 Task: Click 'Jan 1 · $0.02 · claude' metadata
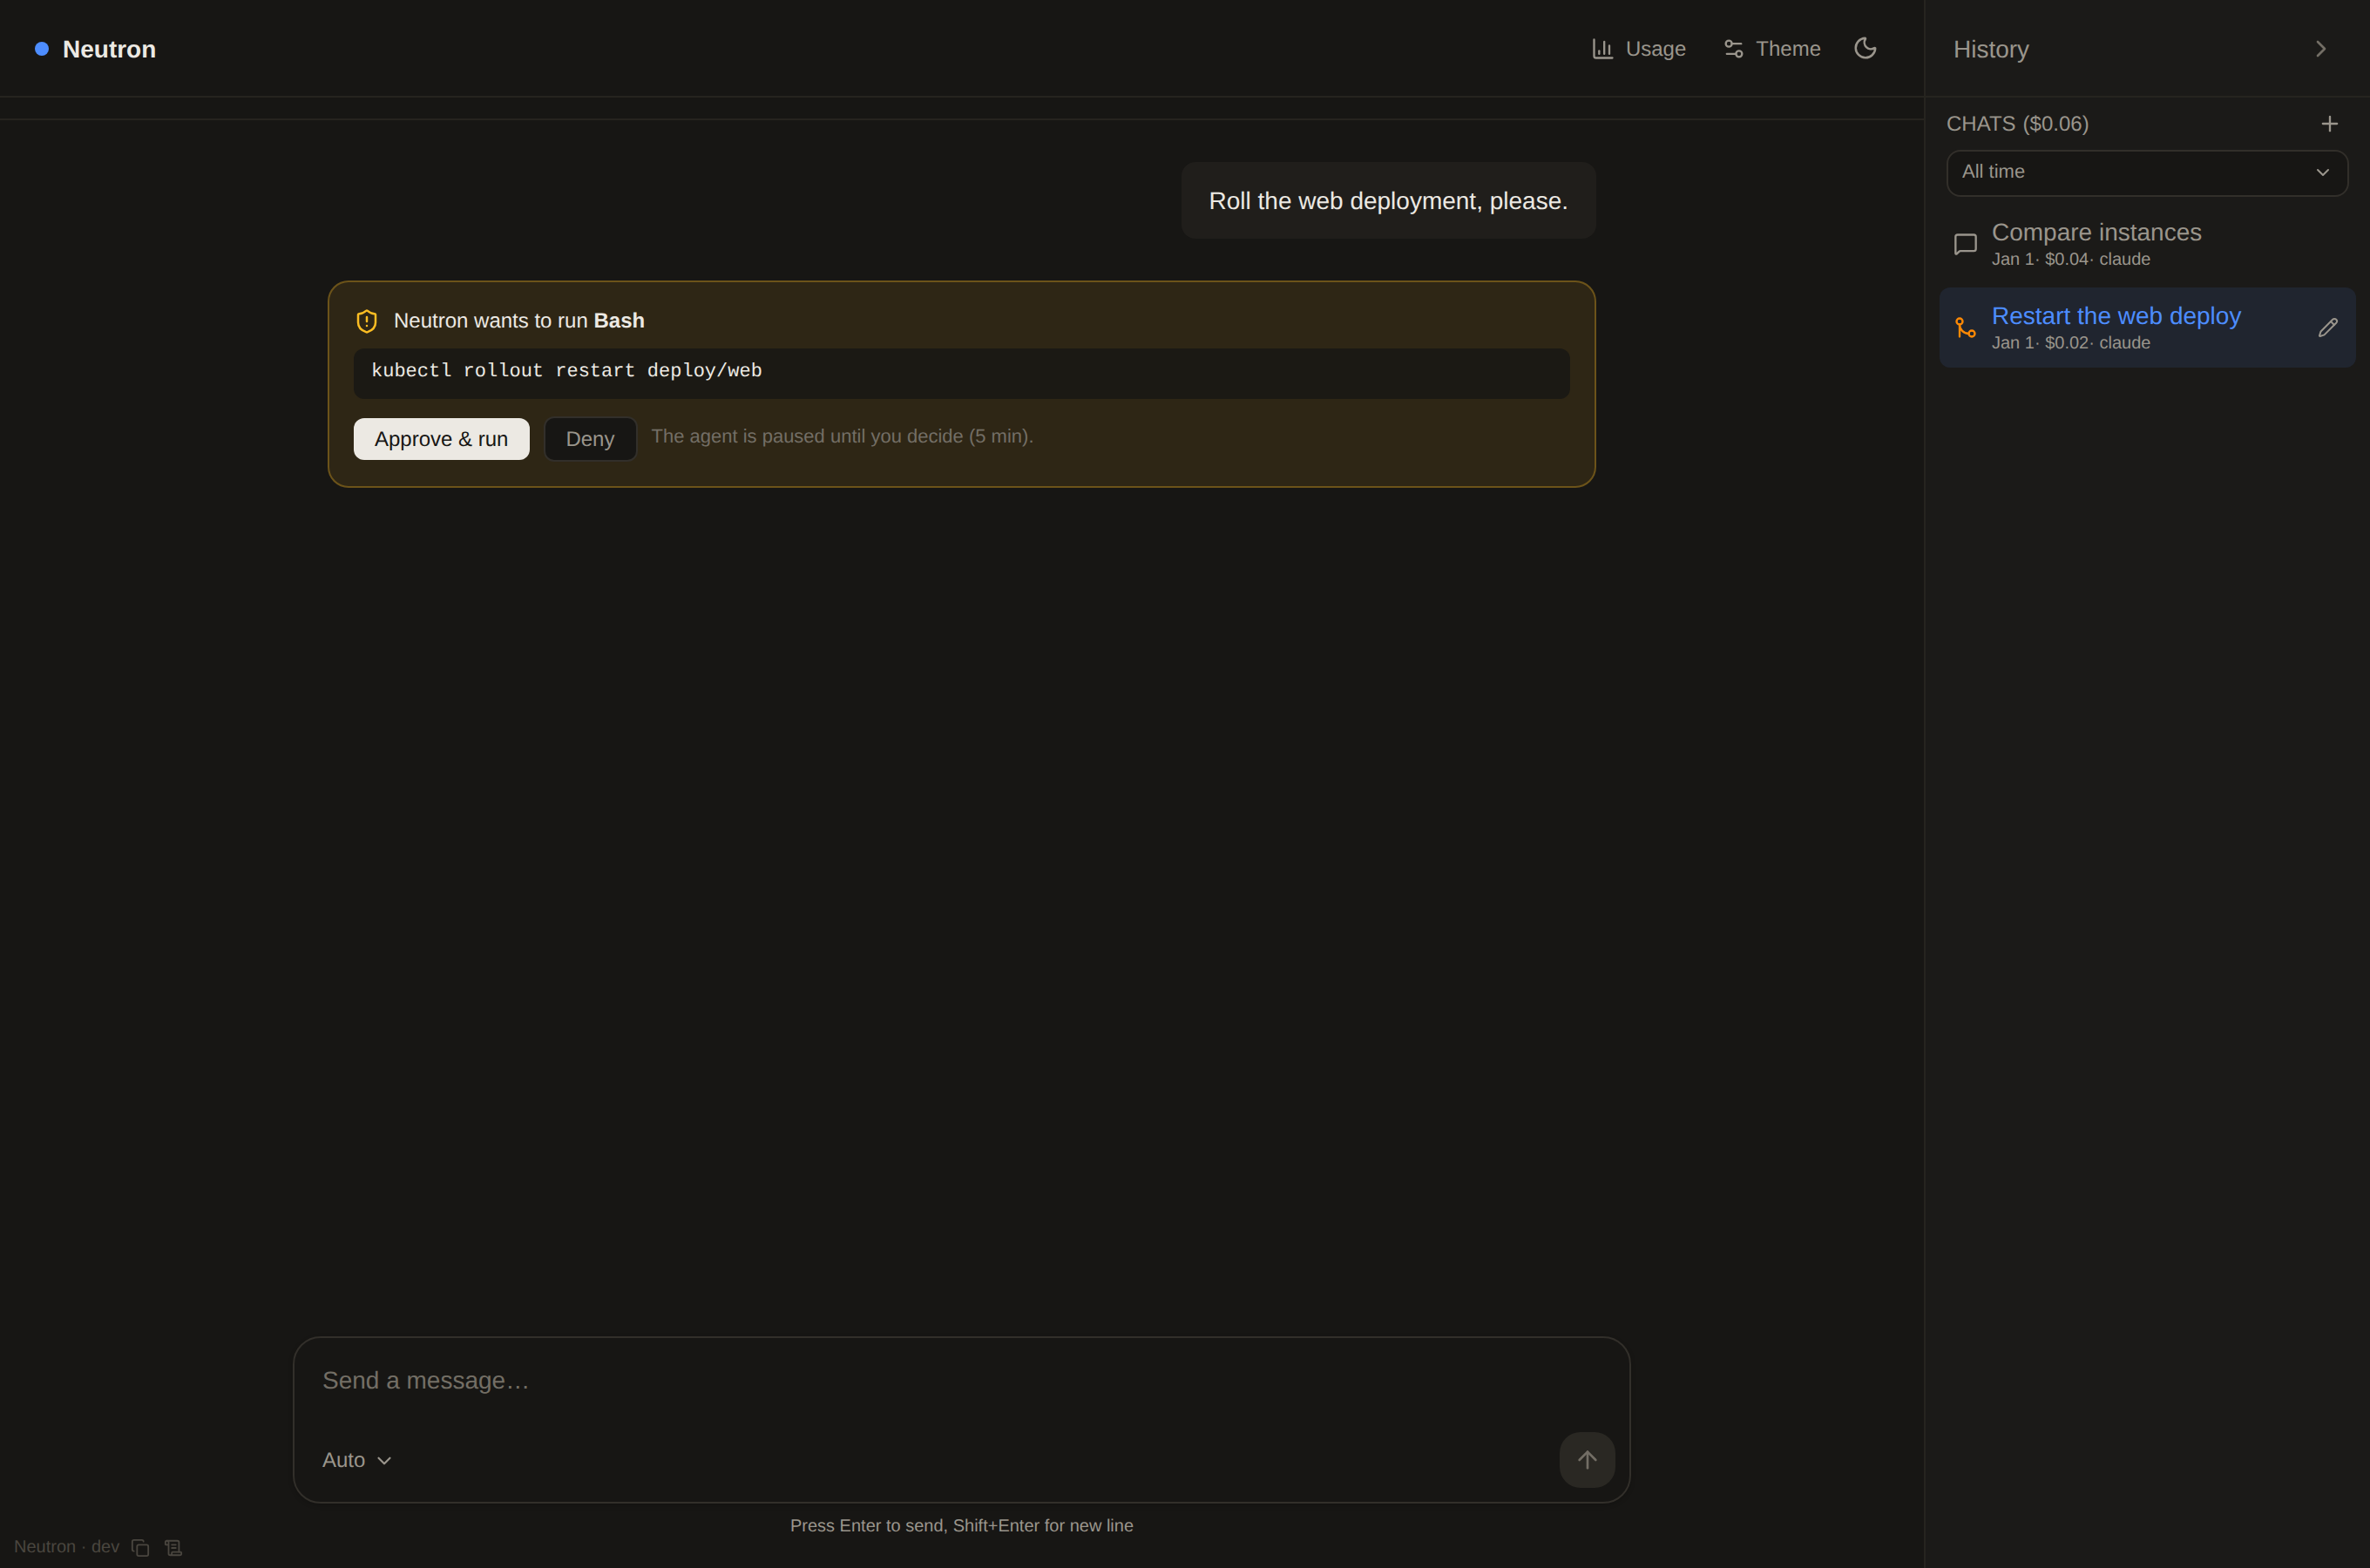(x=2070, y=343)
